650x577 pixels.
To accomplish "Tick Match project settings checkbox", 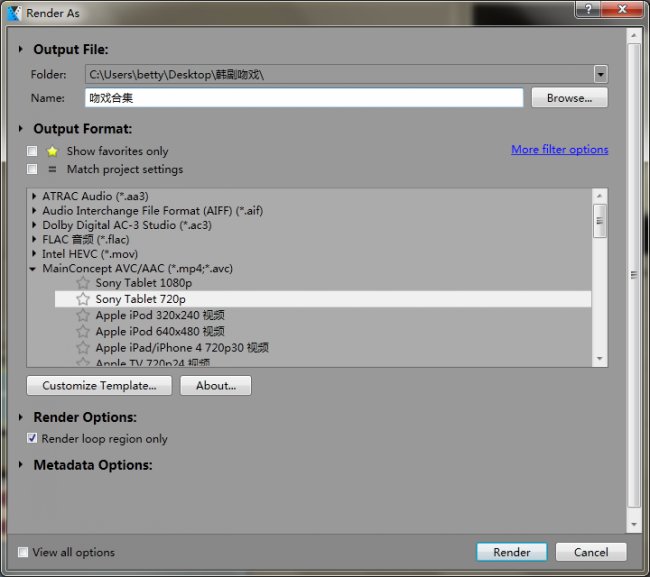I will coord(33,169).
